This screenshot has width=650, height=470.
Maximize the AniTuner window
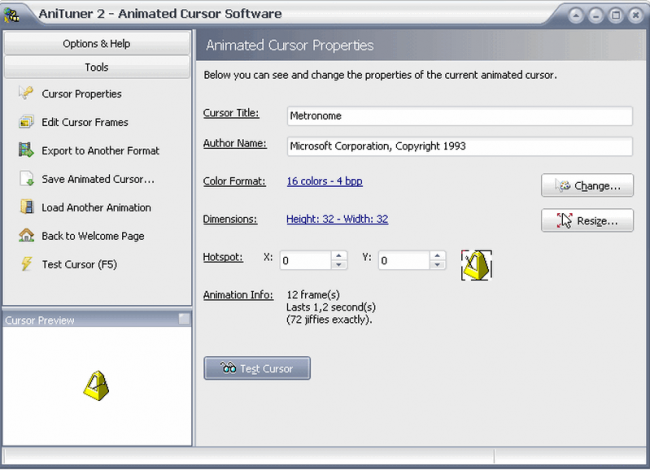pos(616,16)
